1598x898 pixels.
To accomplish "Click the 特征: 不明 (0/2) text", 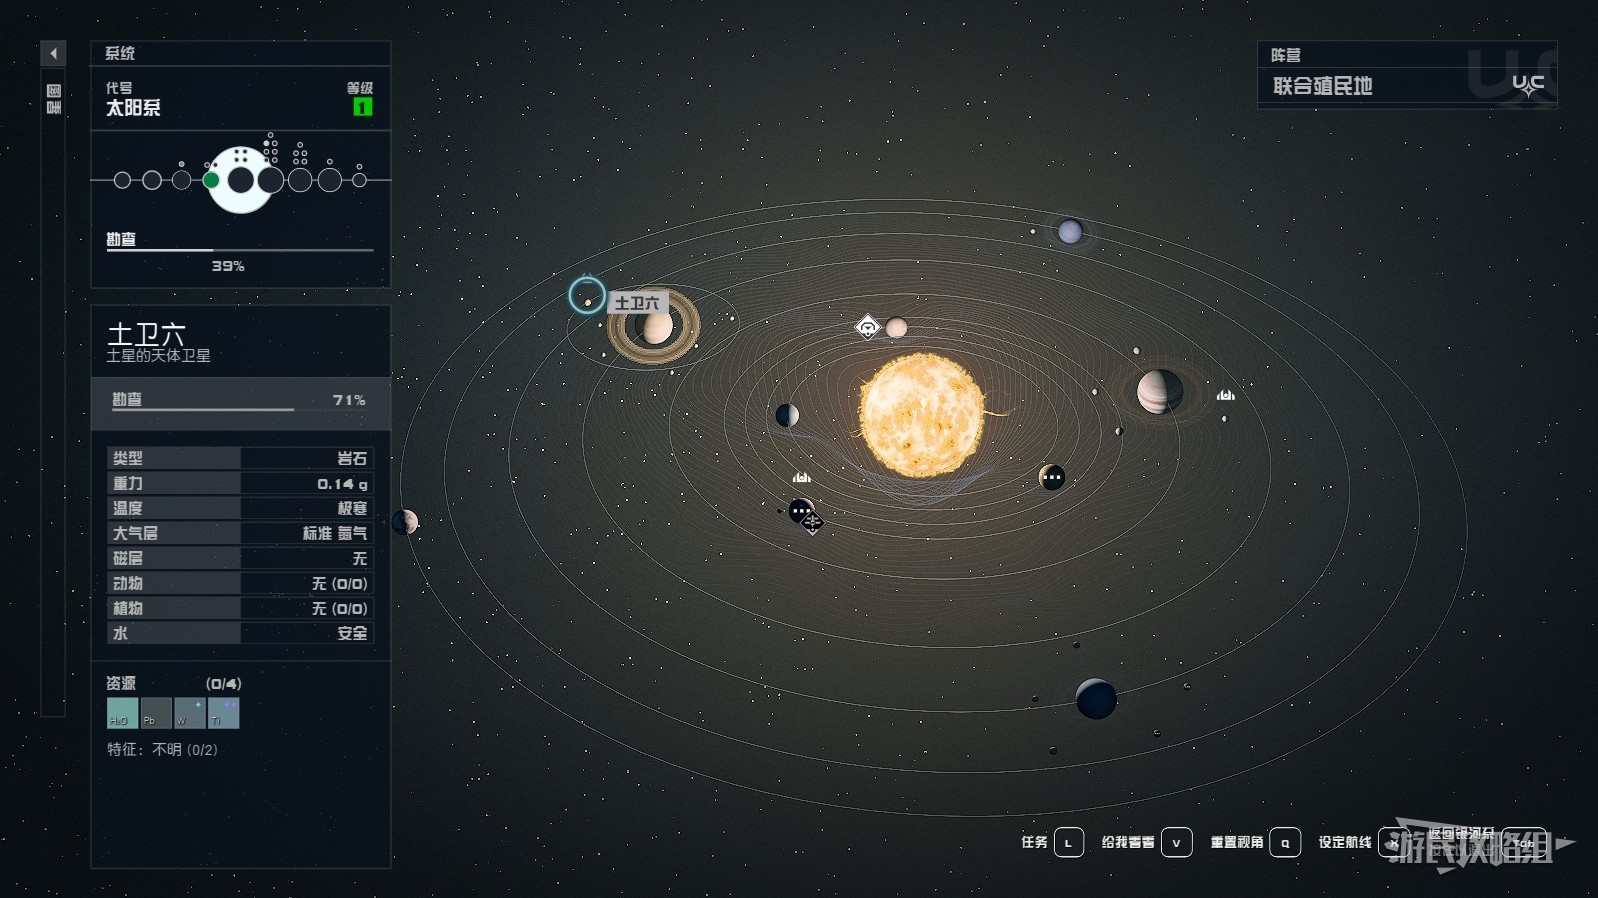I will pyautogui.click(x=162, y=749).
